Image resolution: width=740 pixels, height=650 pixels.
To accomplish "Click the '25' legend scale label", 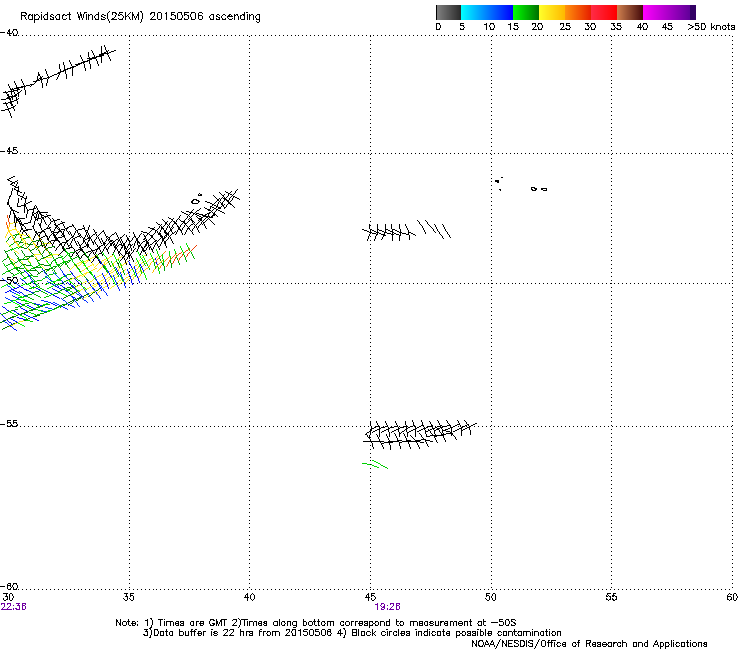I will [x=565, y=27].
